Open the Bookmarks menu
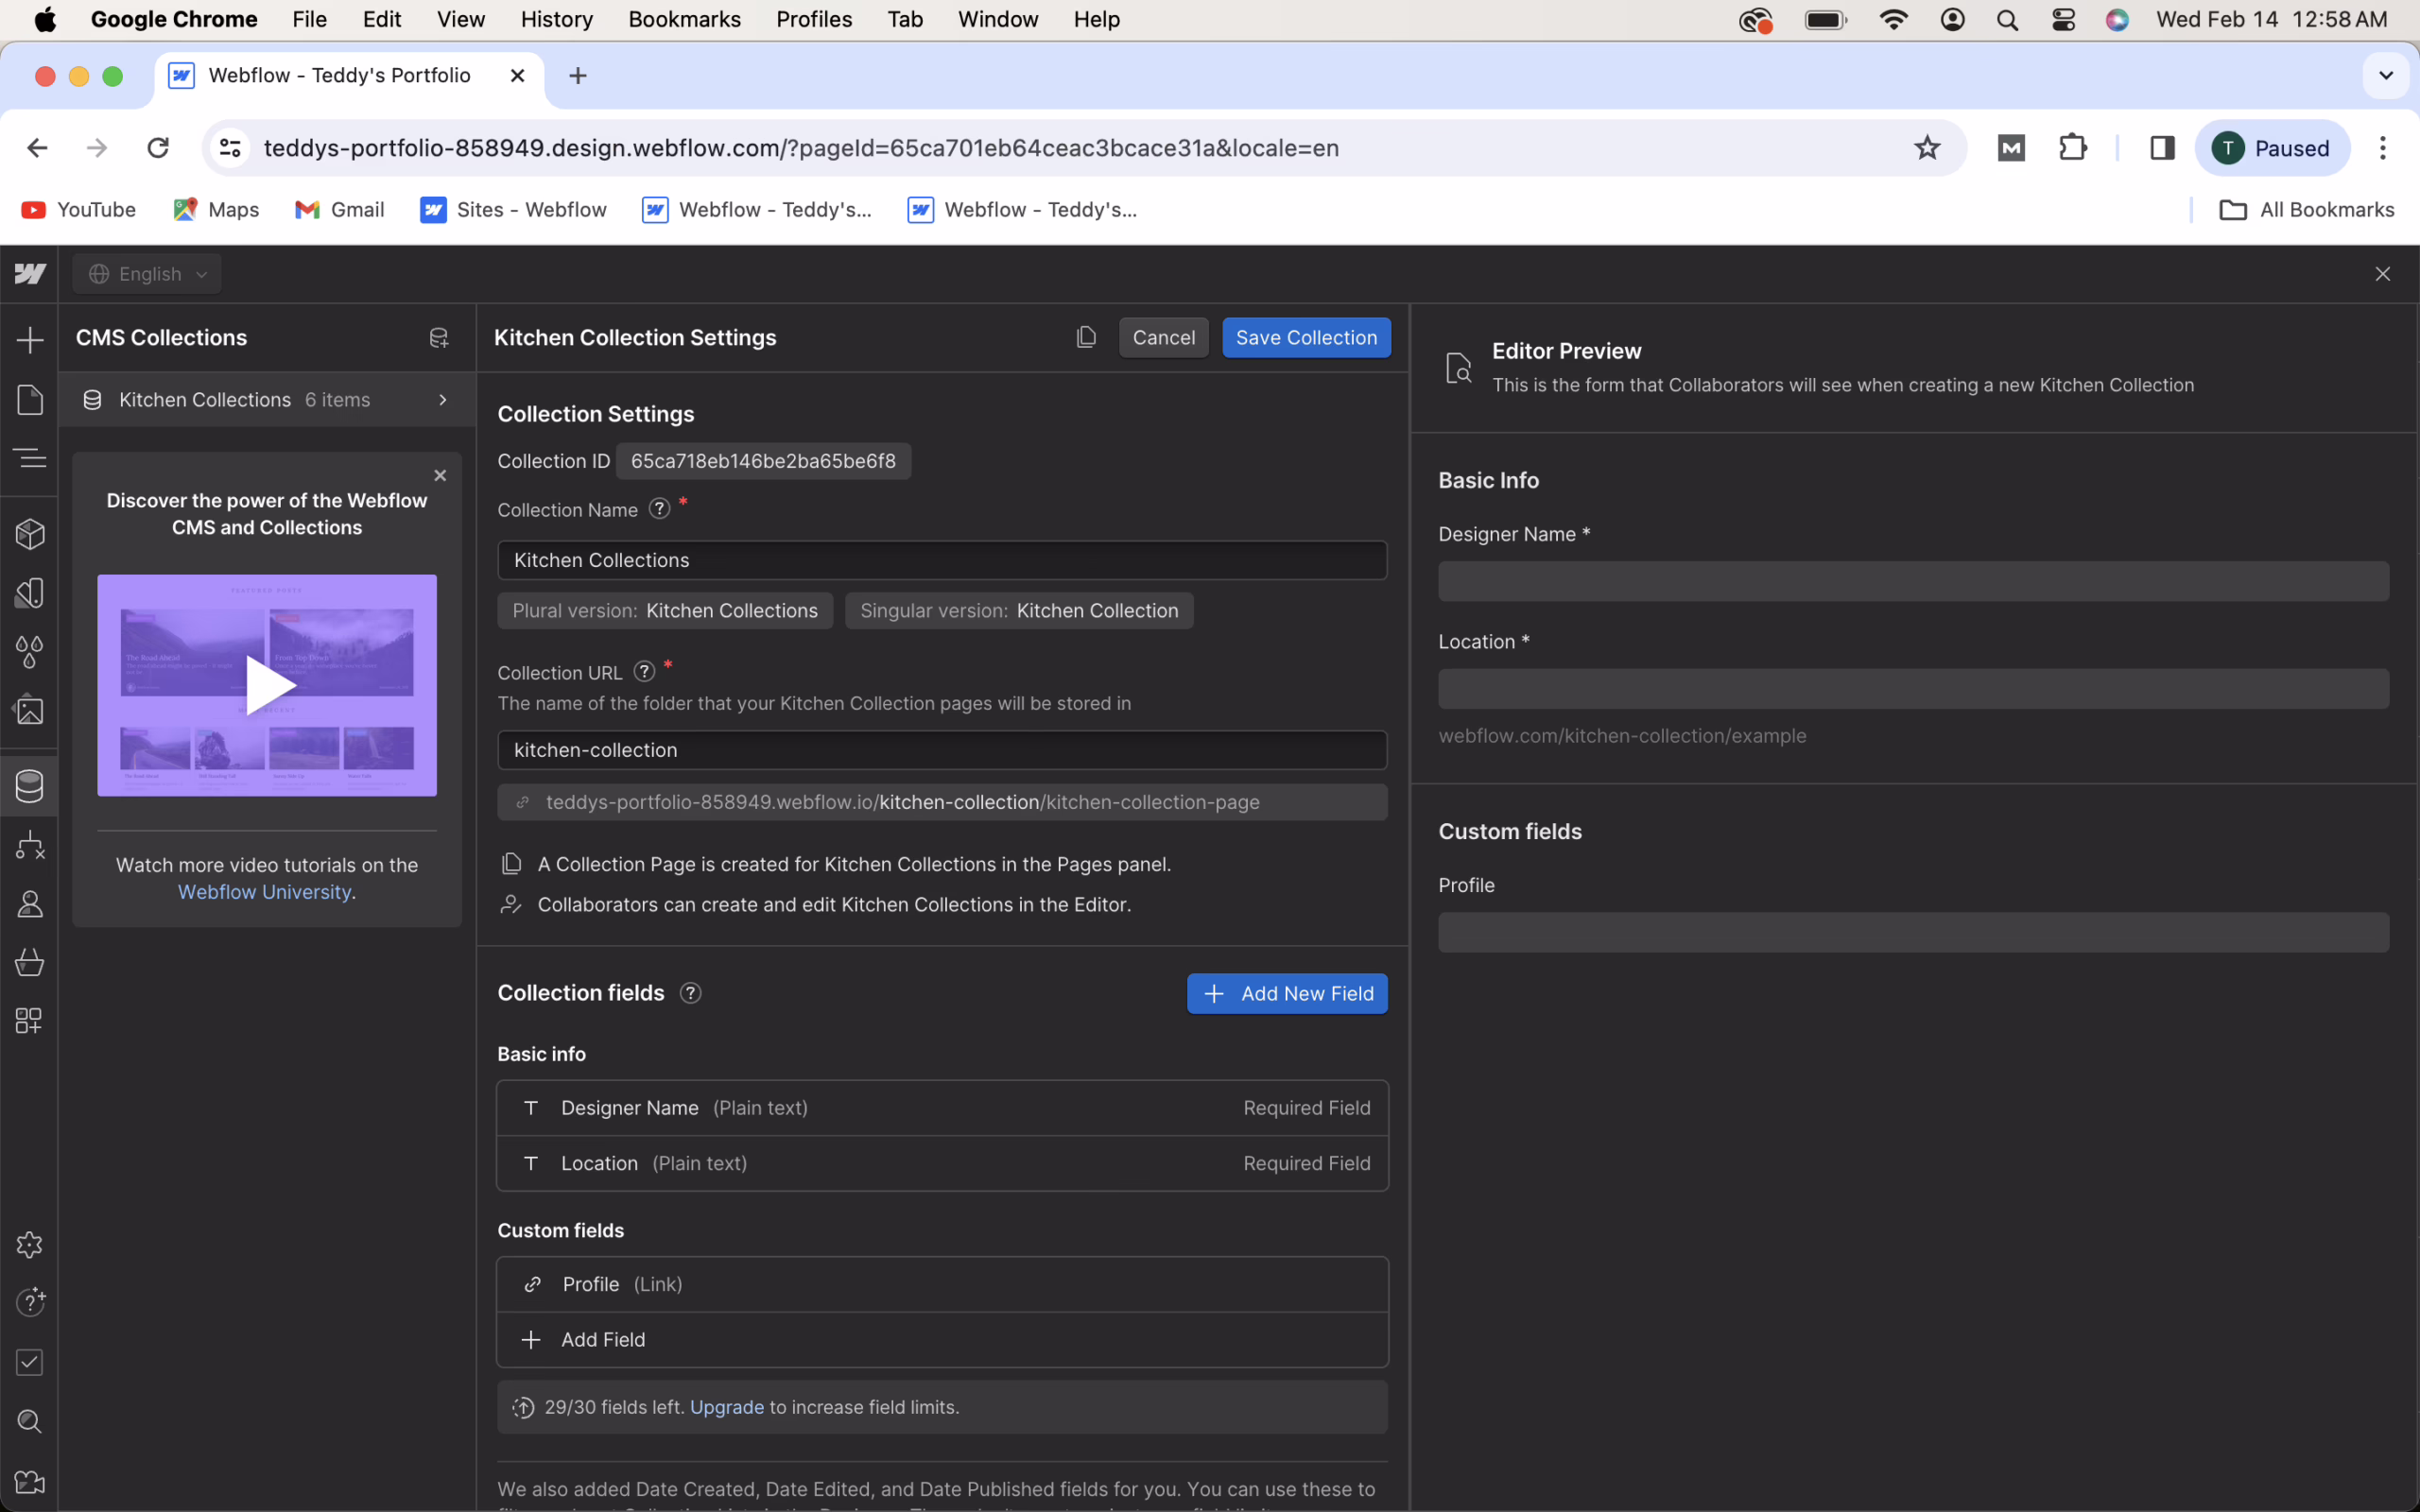Viewport: 2420px width, 1512px height. point(684,19)
